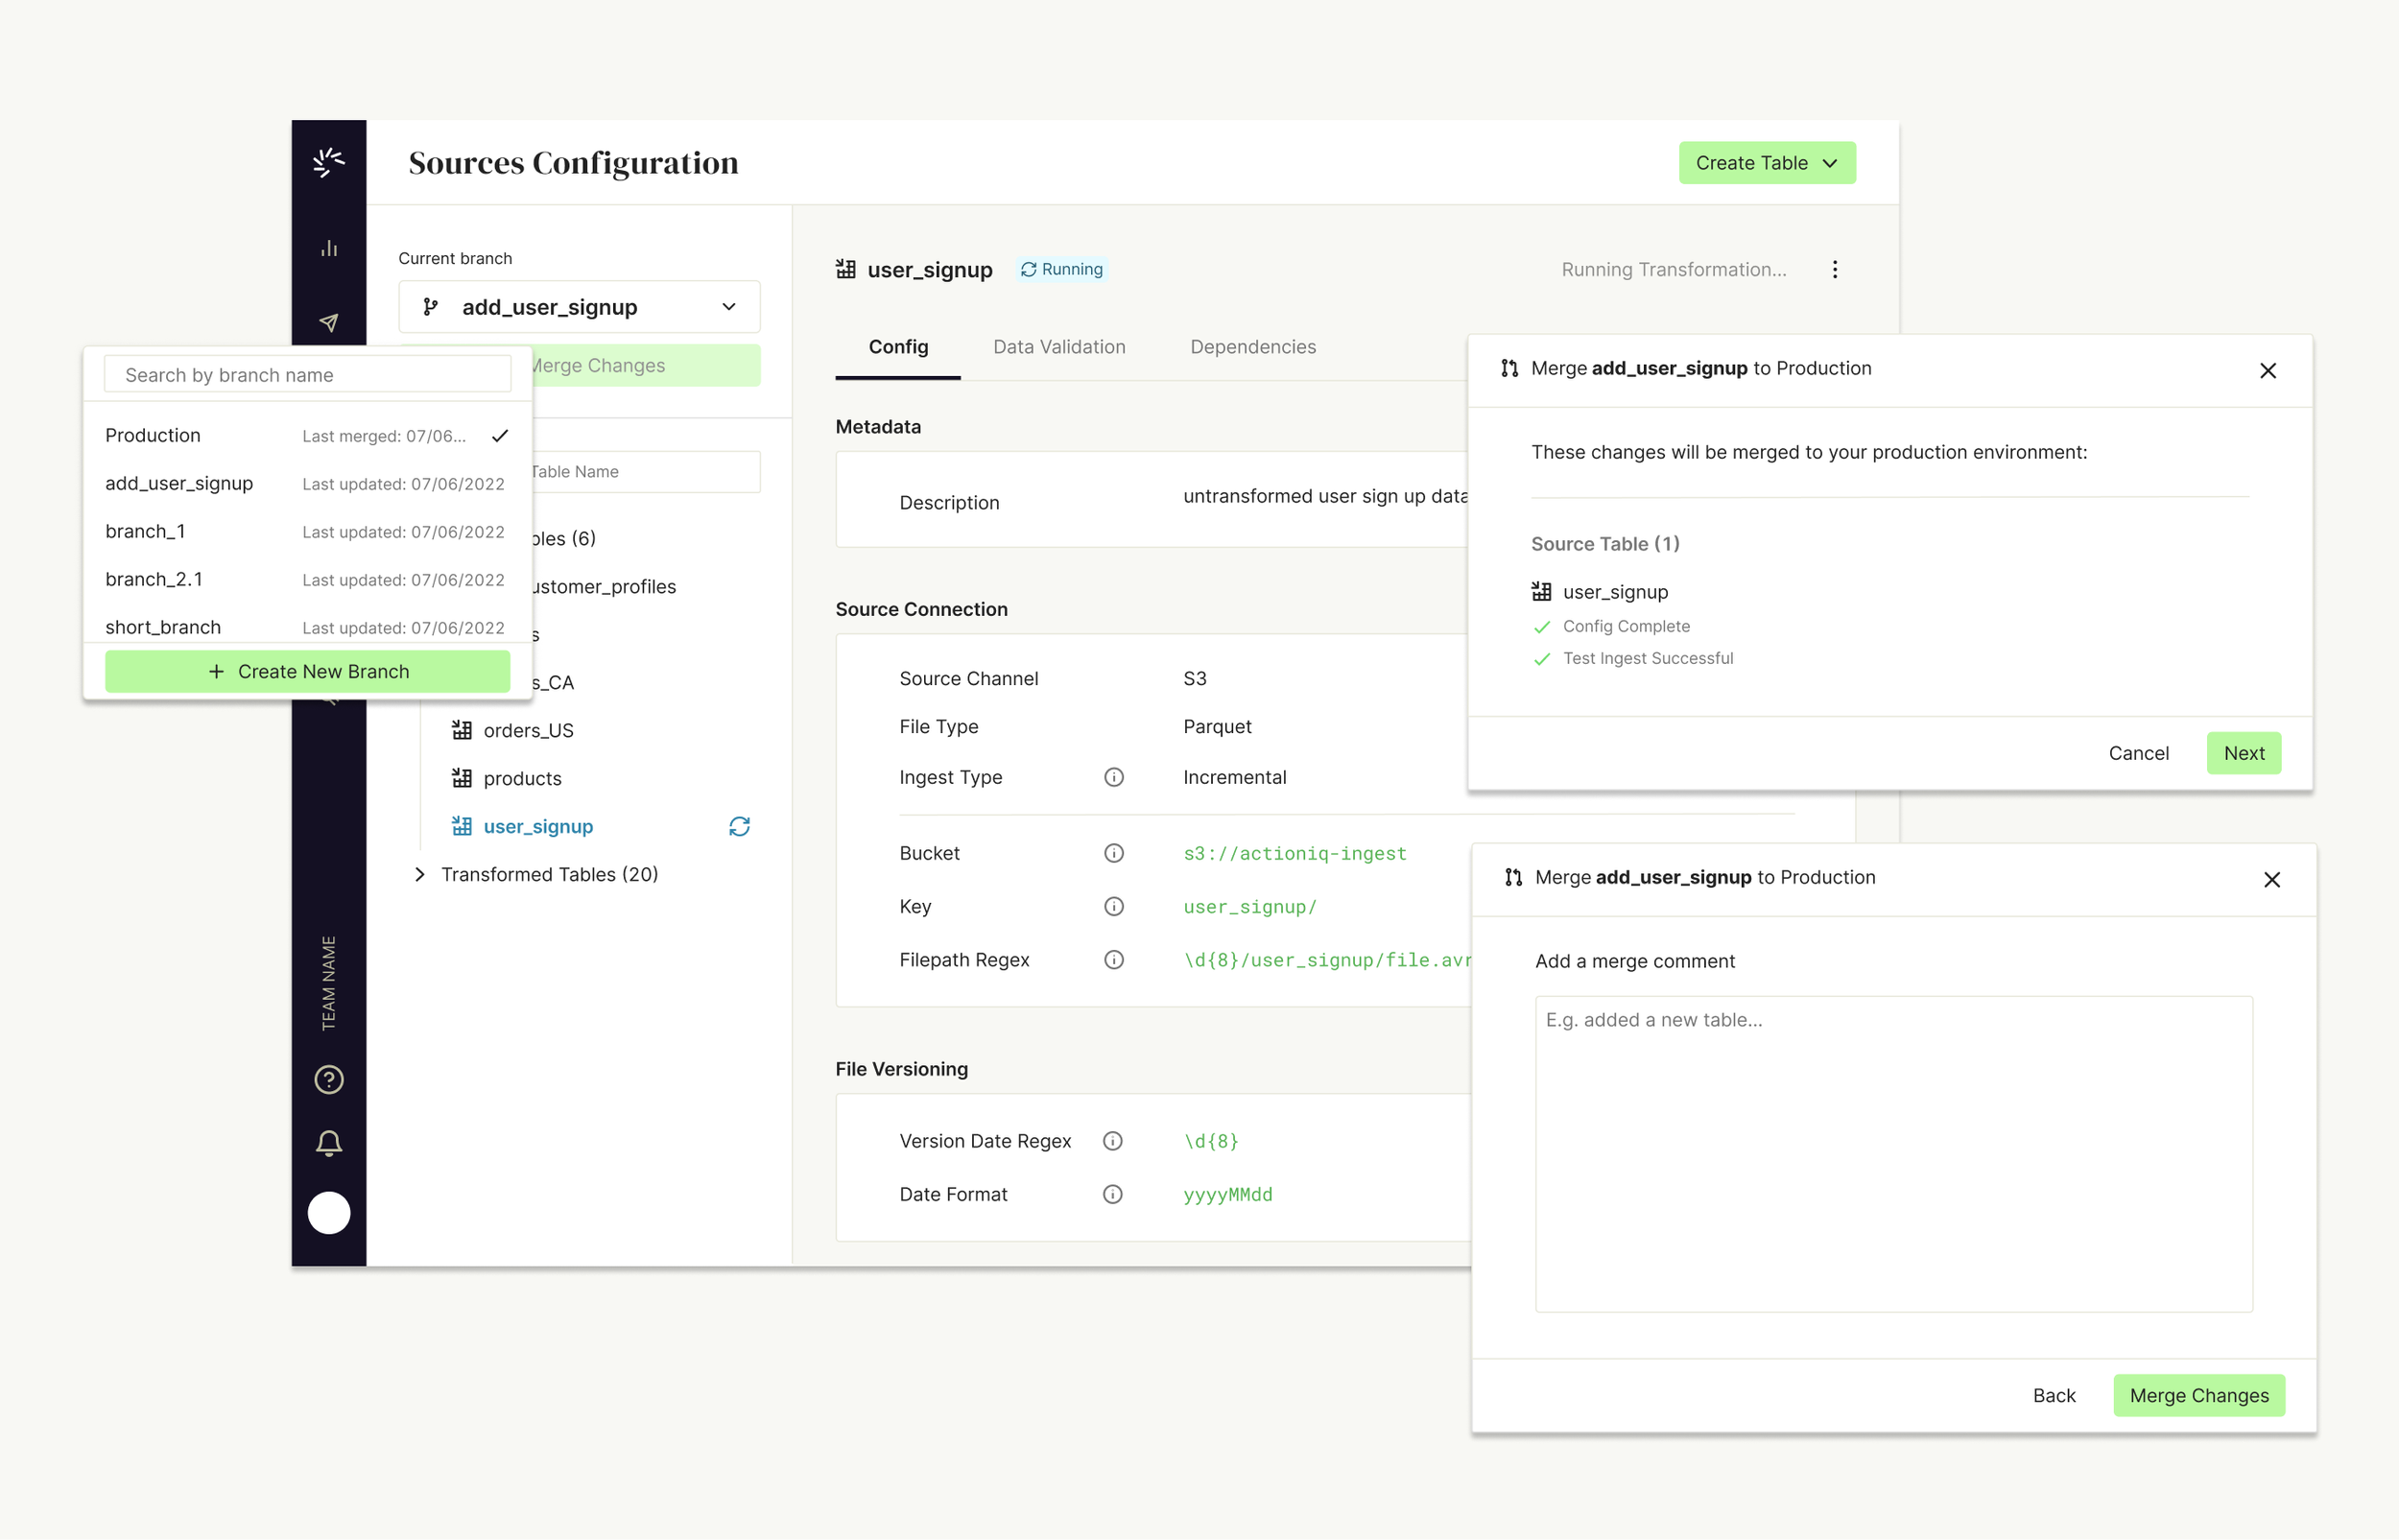This screenshot has width=2399, height=1540.
Task: Open the help question mark icon
Action: (329, 1079)
